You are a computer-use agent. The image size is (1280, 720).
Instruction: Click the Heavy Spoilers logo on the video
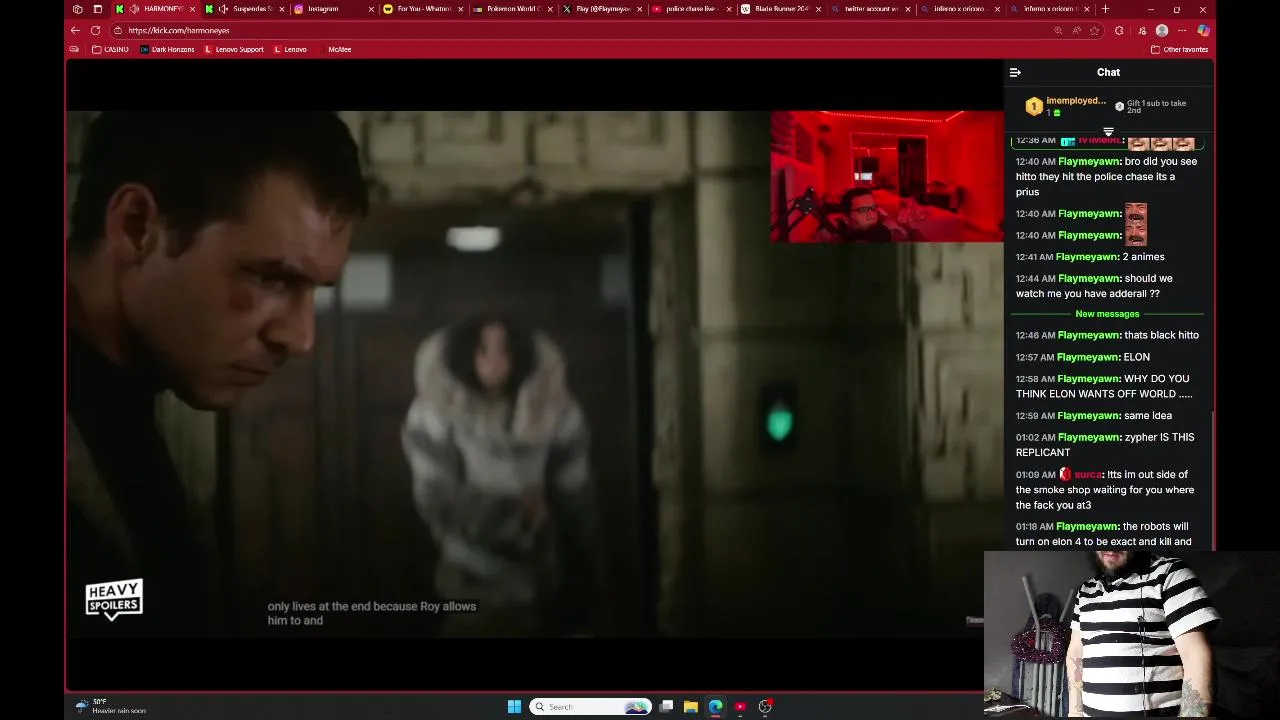pyautogui.click(x=114, y=600)
